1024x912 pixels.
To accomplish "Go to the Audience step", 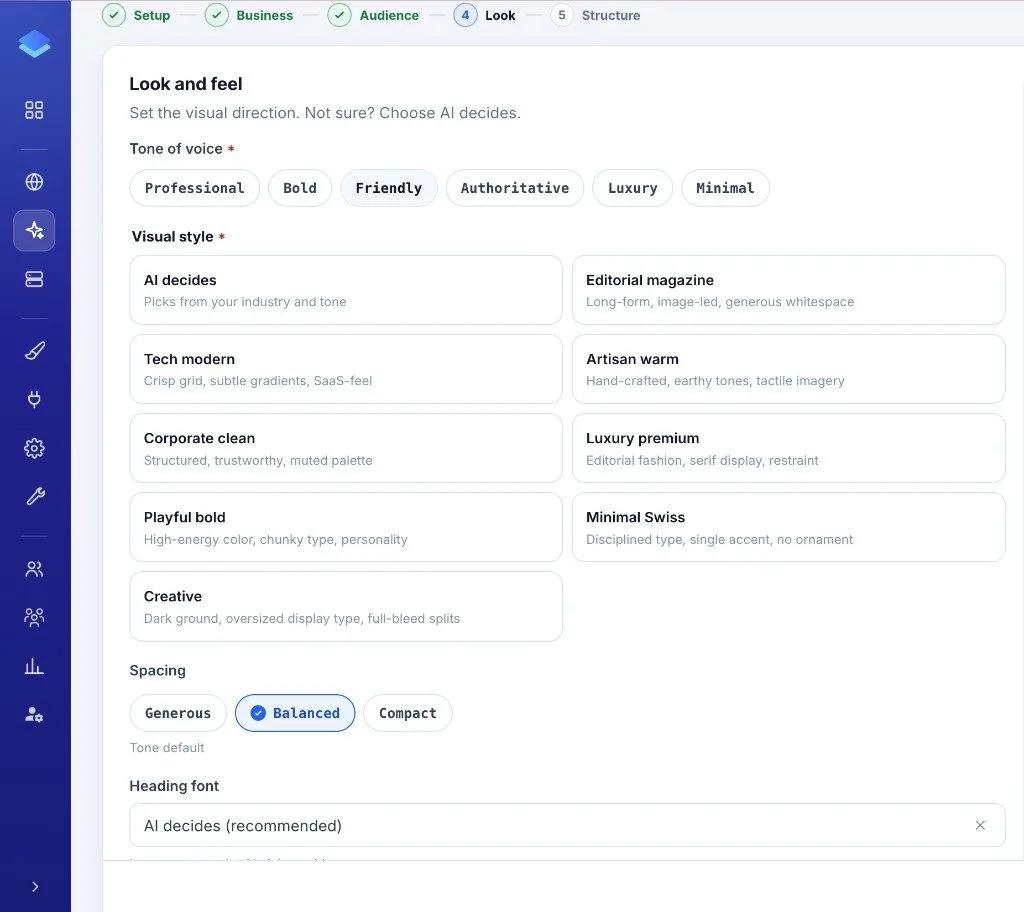I will click(374, 15).
